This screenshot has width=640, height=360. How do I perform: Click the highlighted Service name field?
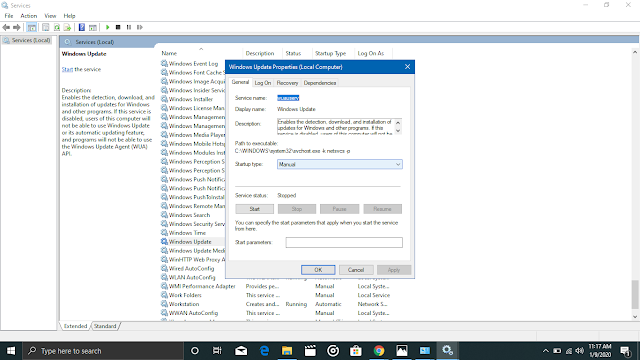(288, 98)
